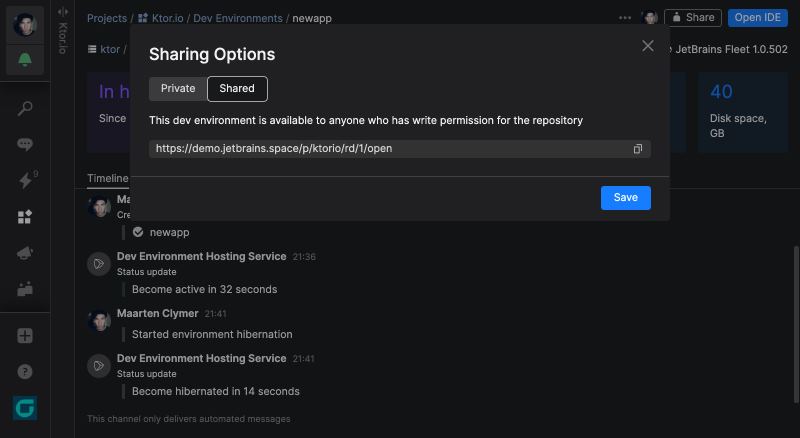The image size is (800, 438).
Task: Click the newapp timeline entry
Action: coord(169,232)
